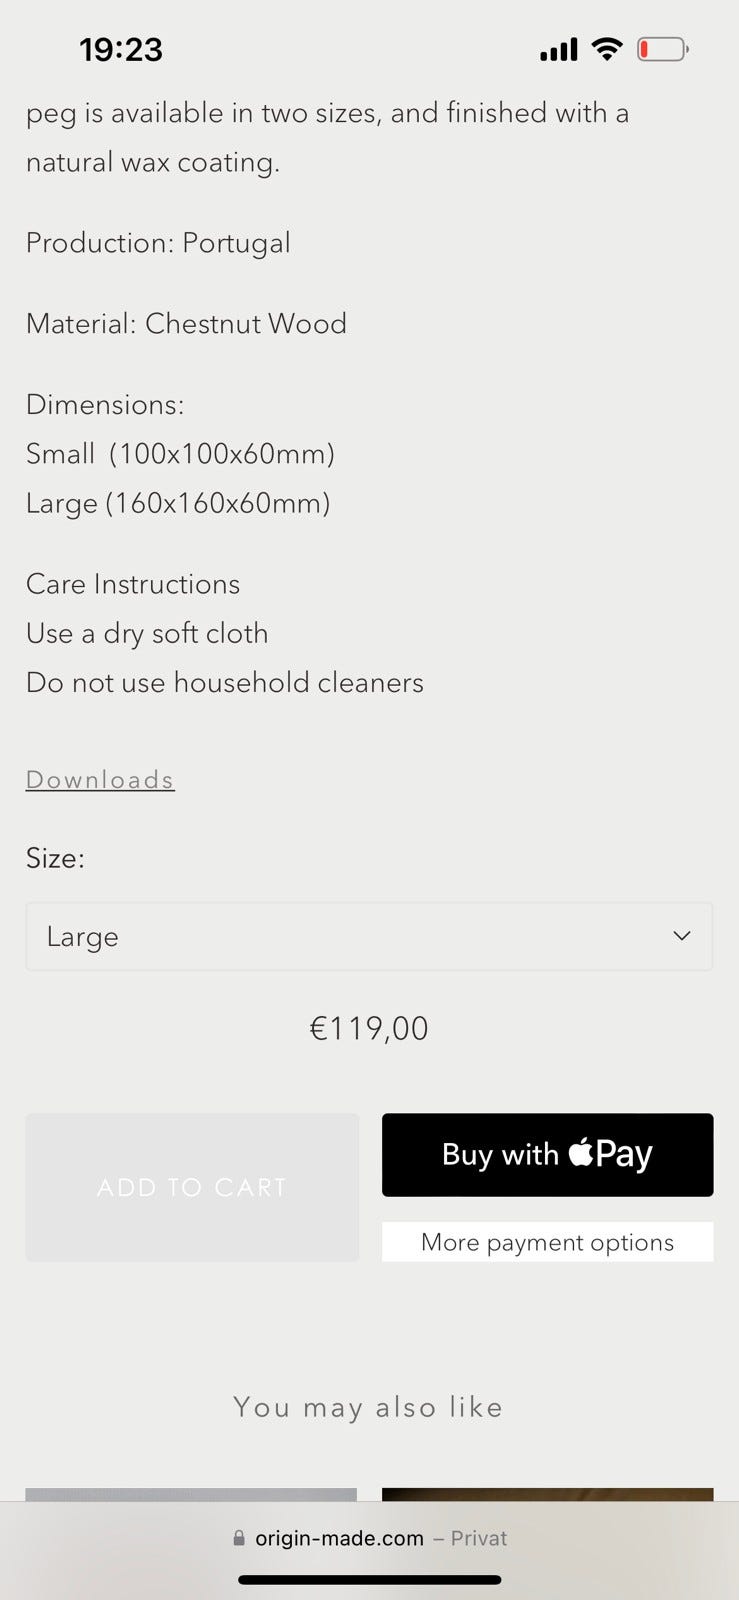Image resolution: width=739 pixels, height=1600 pixels.
Task: Tap the Privat label in address bar
Action: click(479, 1538)
